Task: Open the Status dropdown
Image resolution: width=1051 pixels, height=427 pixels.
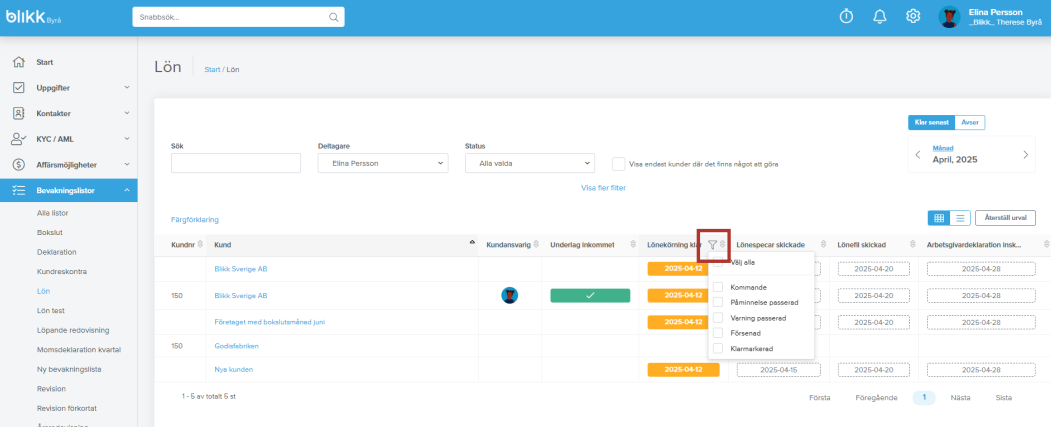Action: (x=530, y=163)
